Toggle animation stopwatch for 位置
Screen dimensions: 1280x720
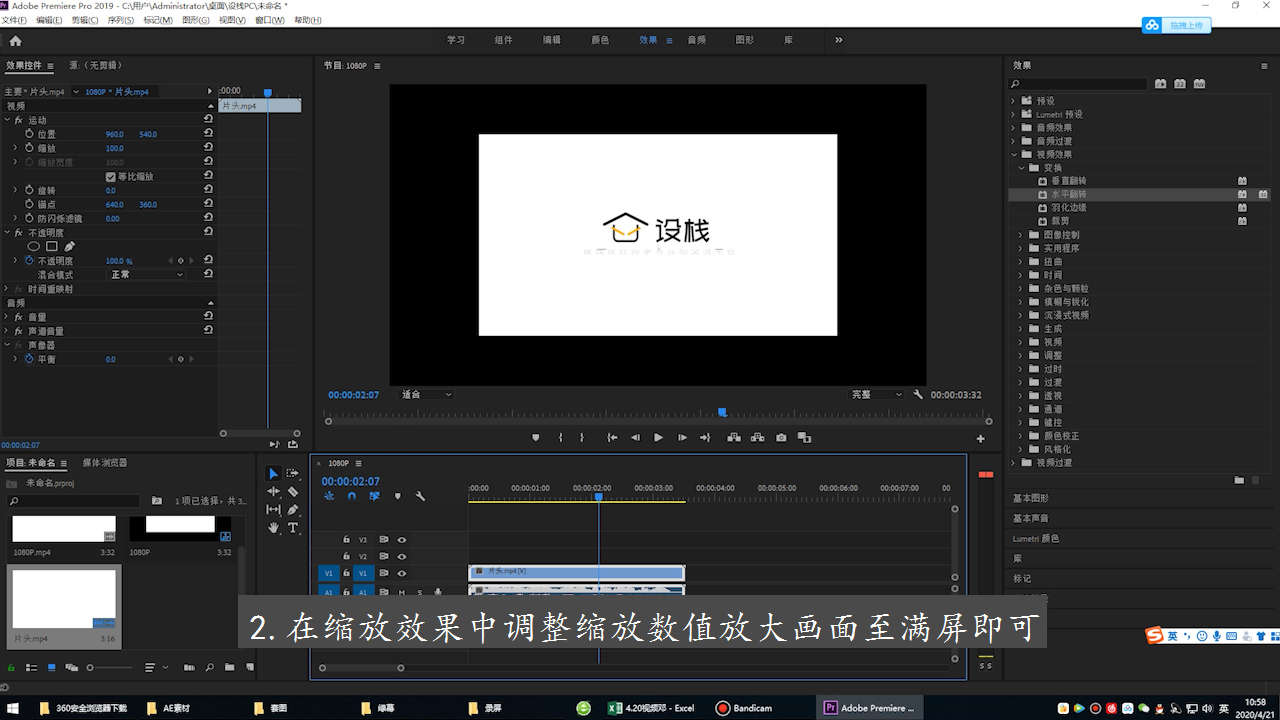(x=29, y=134)
